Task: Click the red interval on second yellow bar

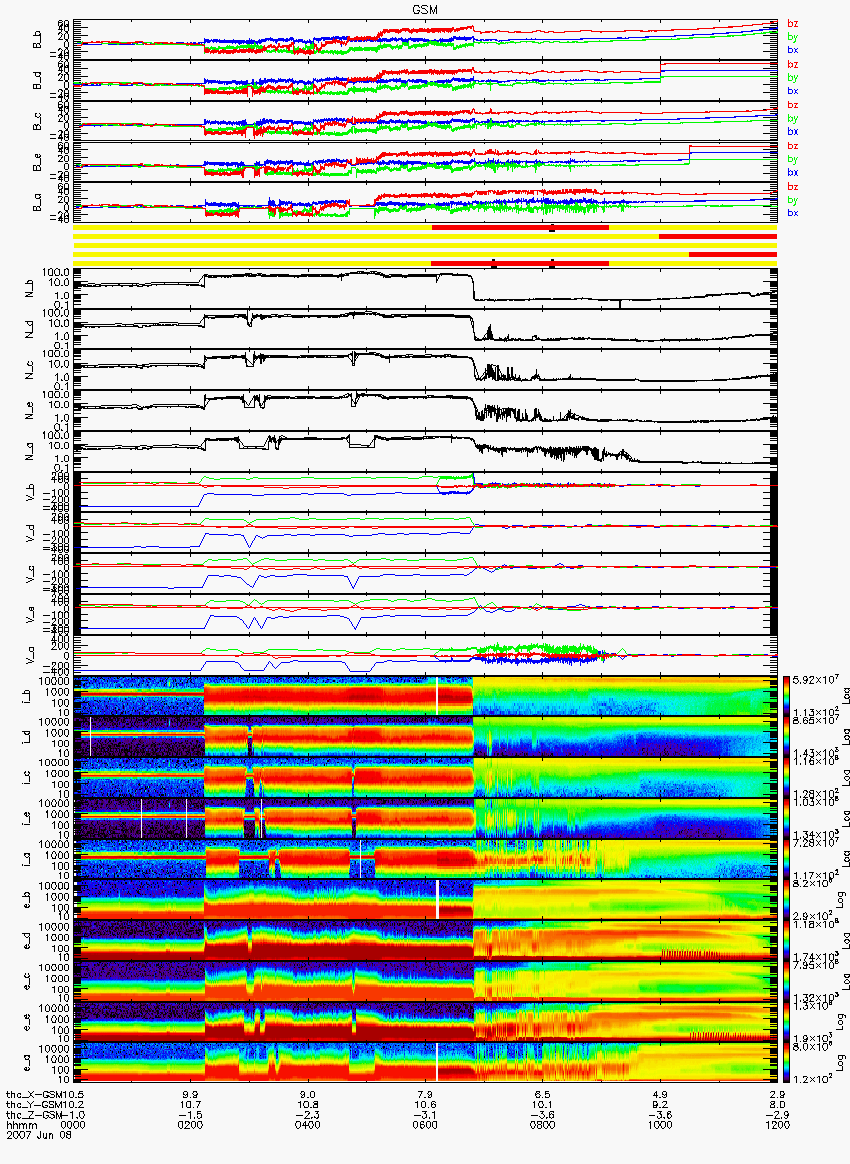Action: pyautogui.click(x=718, y=236)
